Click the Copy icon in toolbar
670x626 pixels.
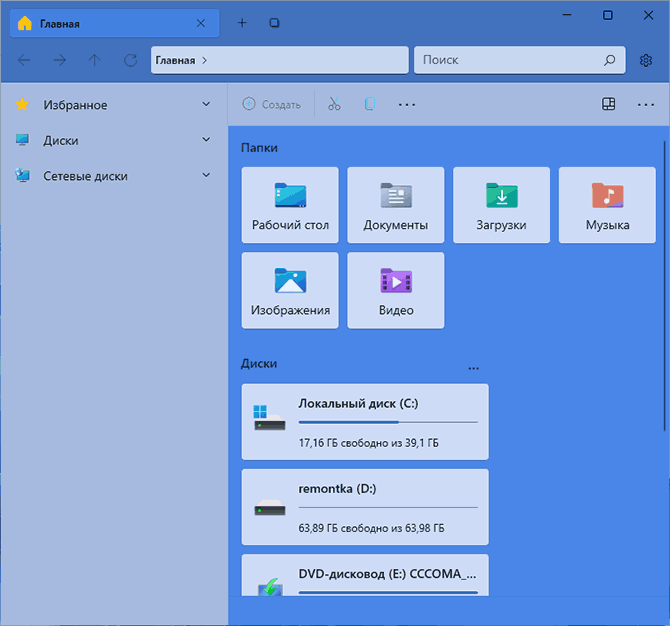(x=370, y=104)
